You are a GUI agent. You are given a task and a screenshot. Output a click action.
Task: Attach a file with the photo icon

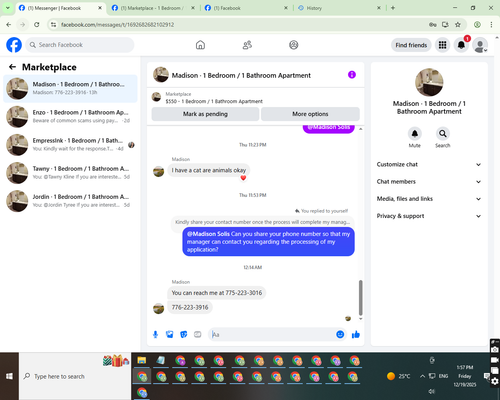[x=170, y=334]
